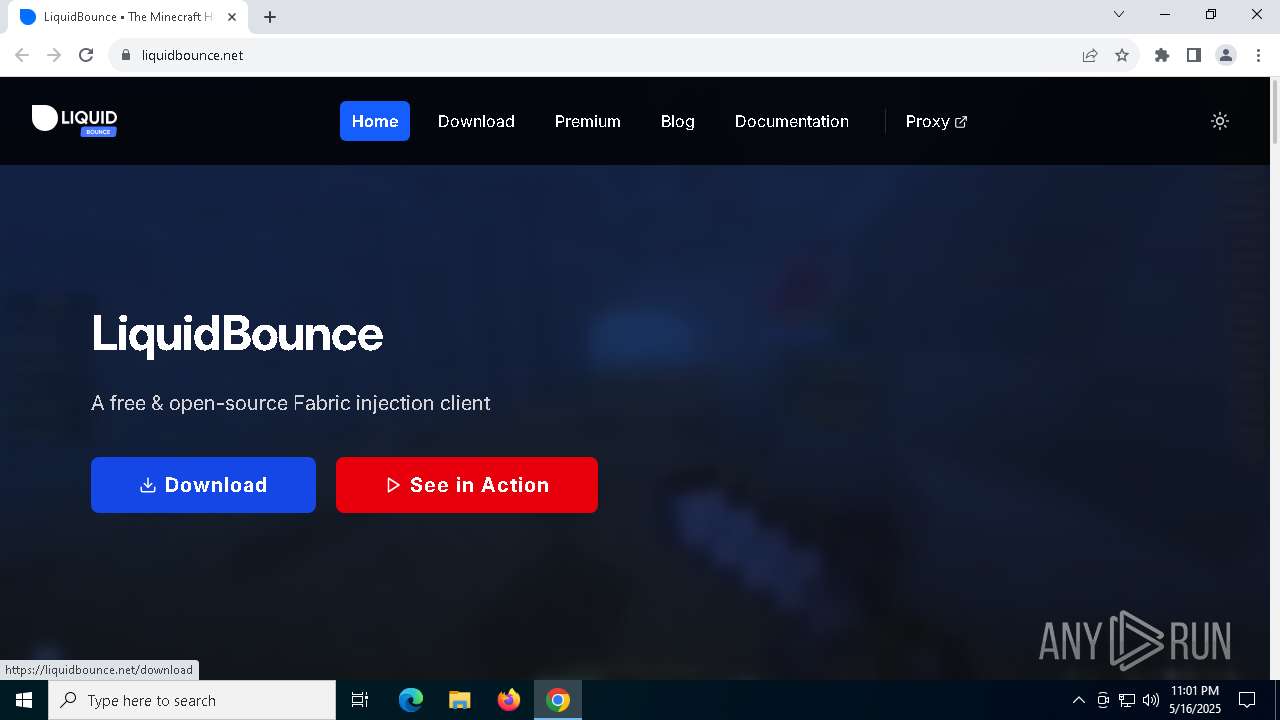Screen dimensions: 1280x720
Task: Open a new browser tab
Action: point(270,17)
